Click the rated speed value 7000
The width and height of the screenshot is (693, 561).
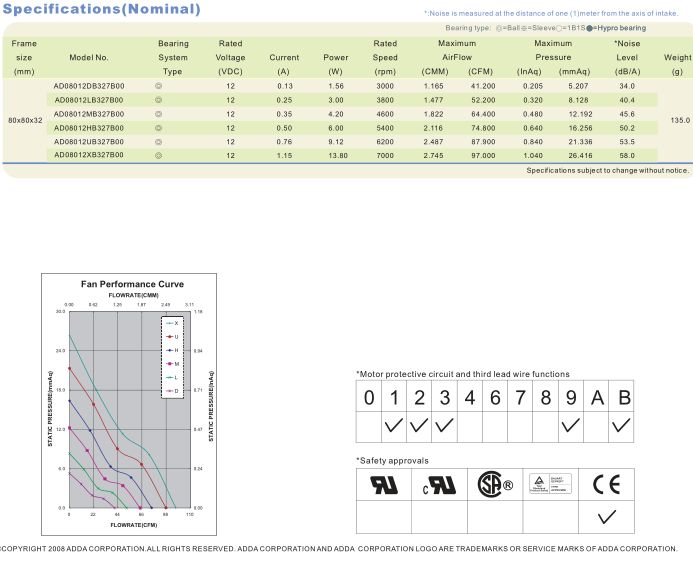[x=385, y=156]
